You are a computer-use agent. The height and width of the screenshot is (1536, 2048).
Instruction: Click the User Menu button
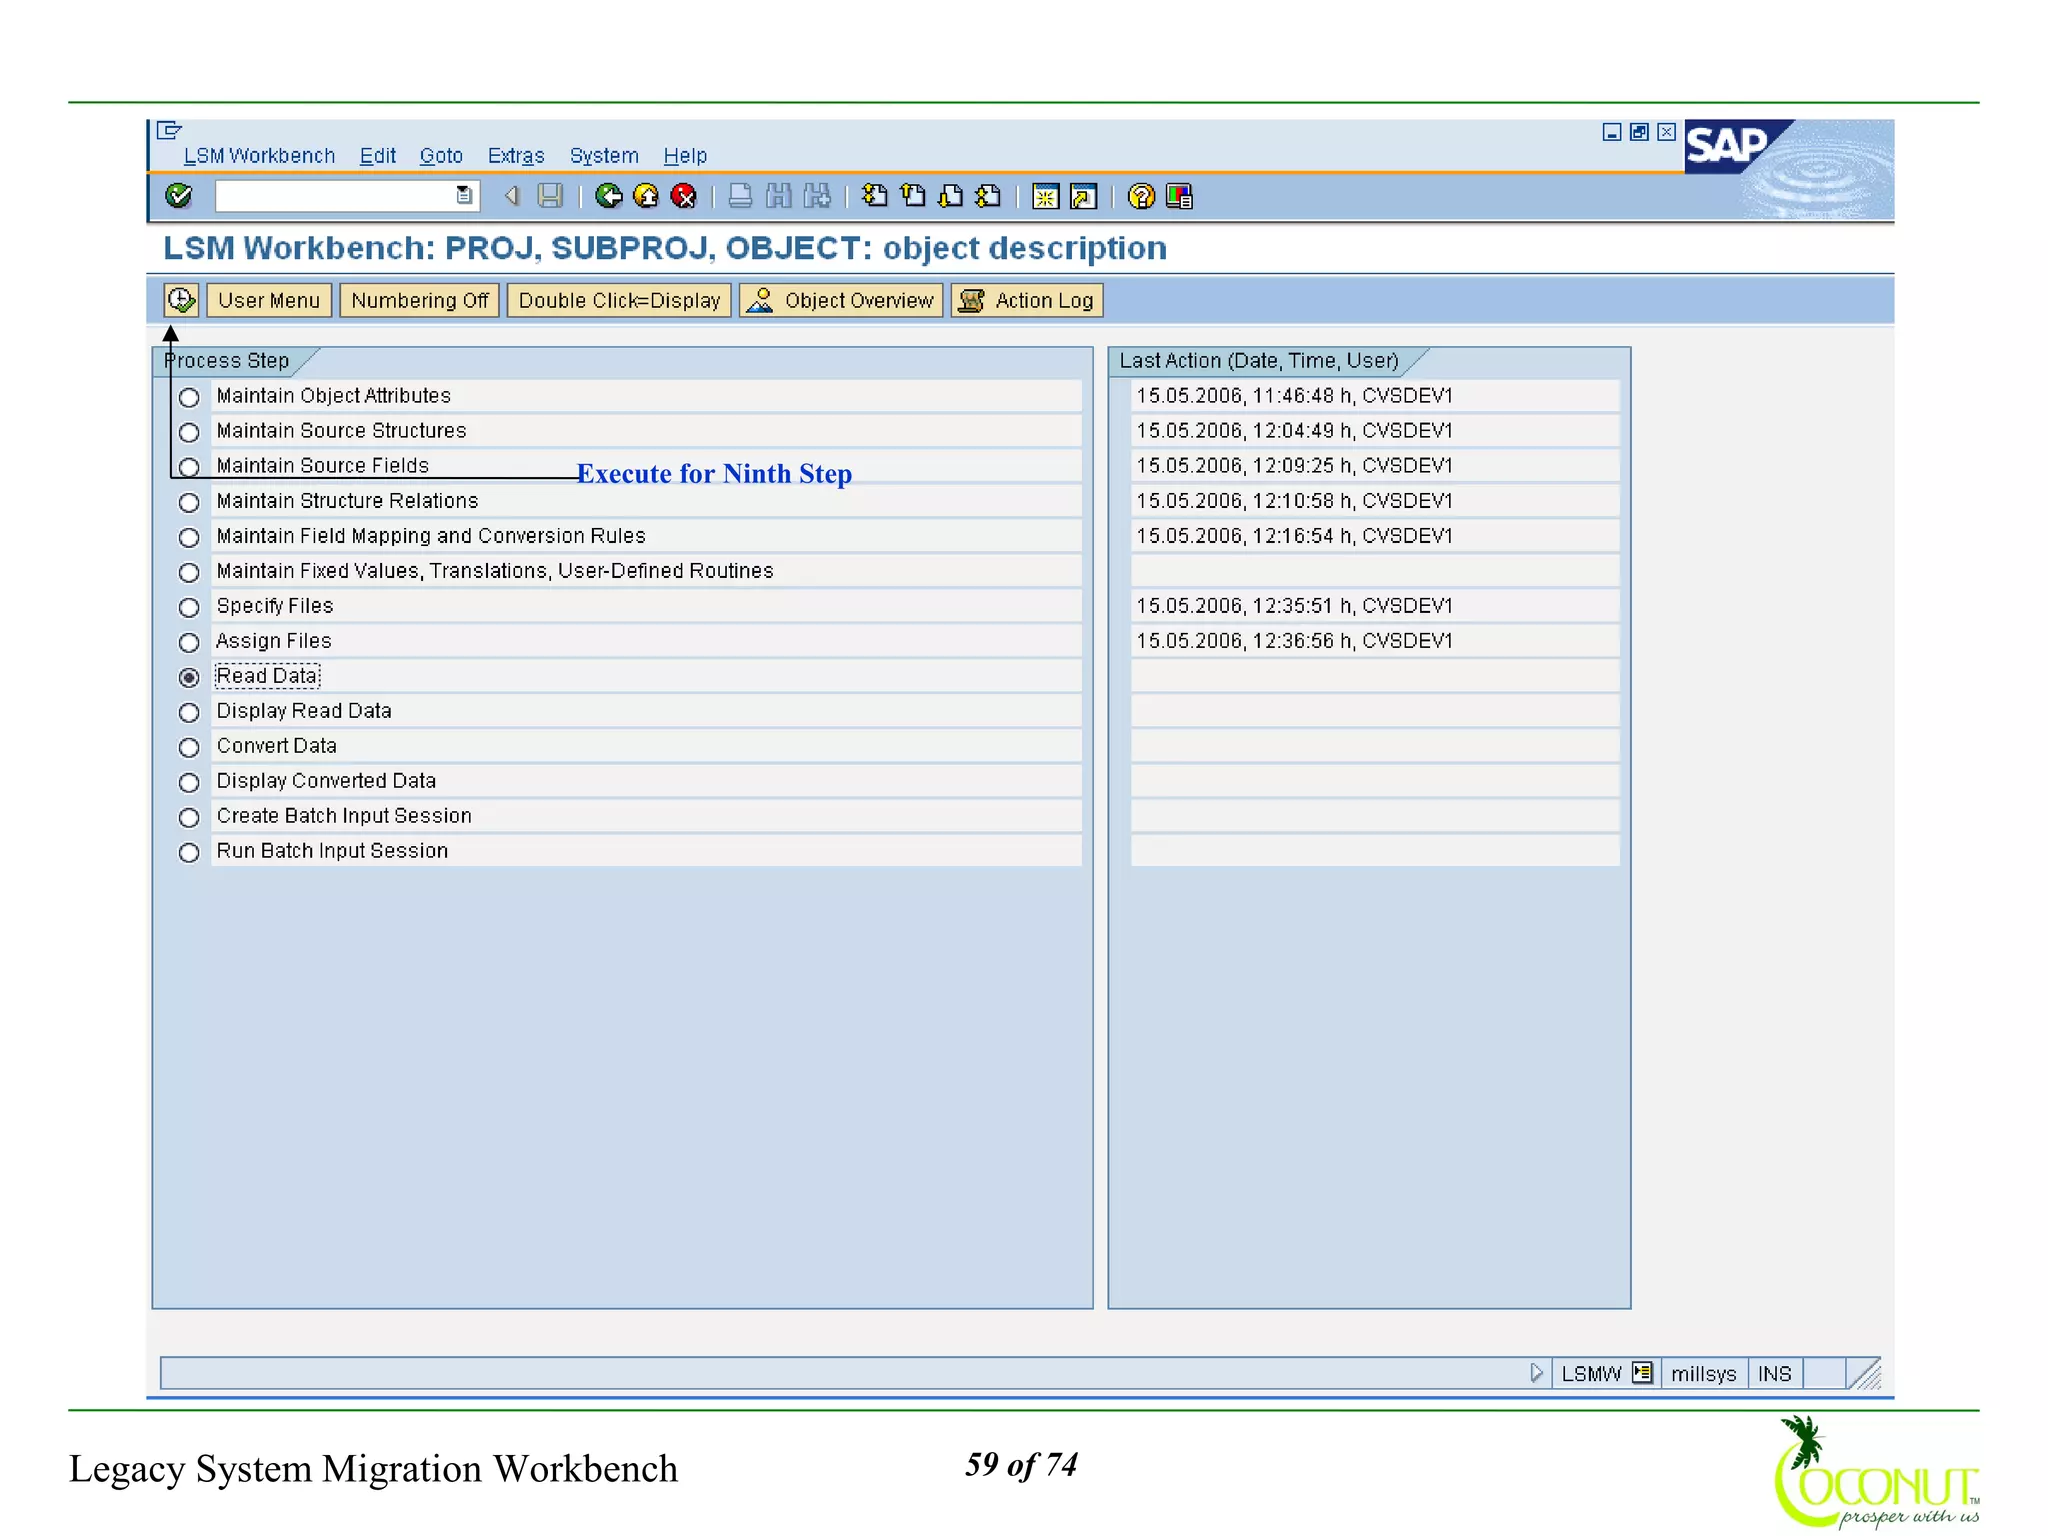coord(269,300)
